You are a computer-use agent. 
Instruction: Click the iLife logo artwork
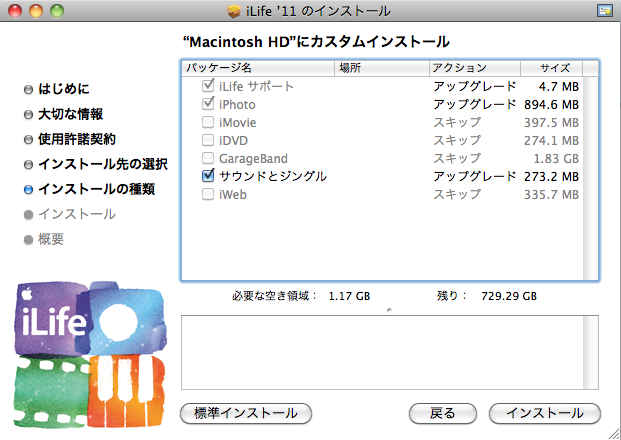coord(90,355)
